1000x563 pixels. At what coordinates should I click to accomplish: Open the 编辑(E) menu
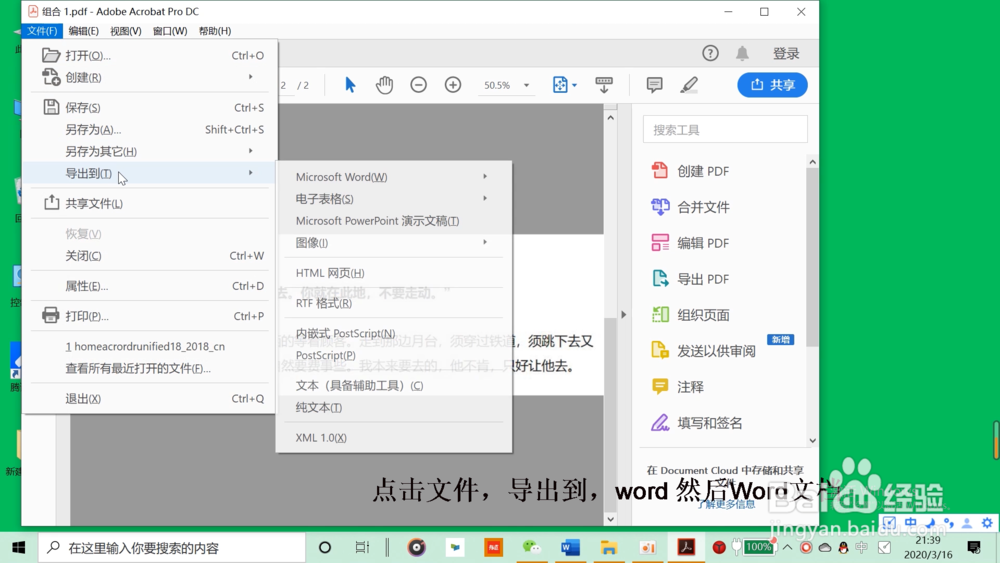84,31
